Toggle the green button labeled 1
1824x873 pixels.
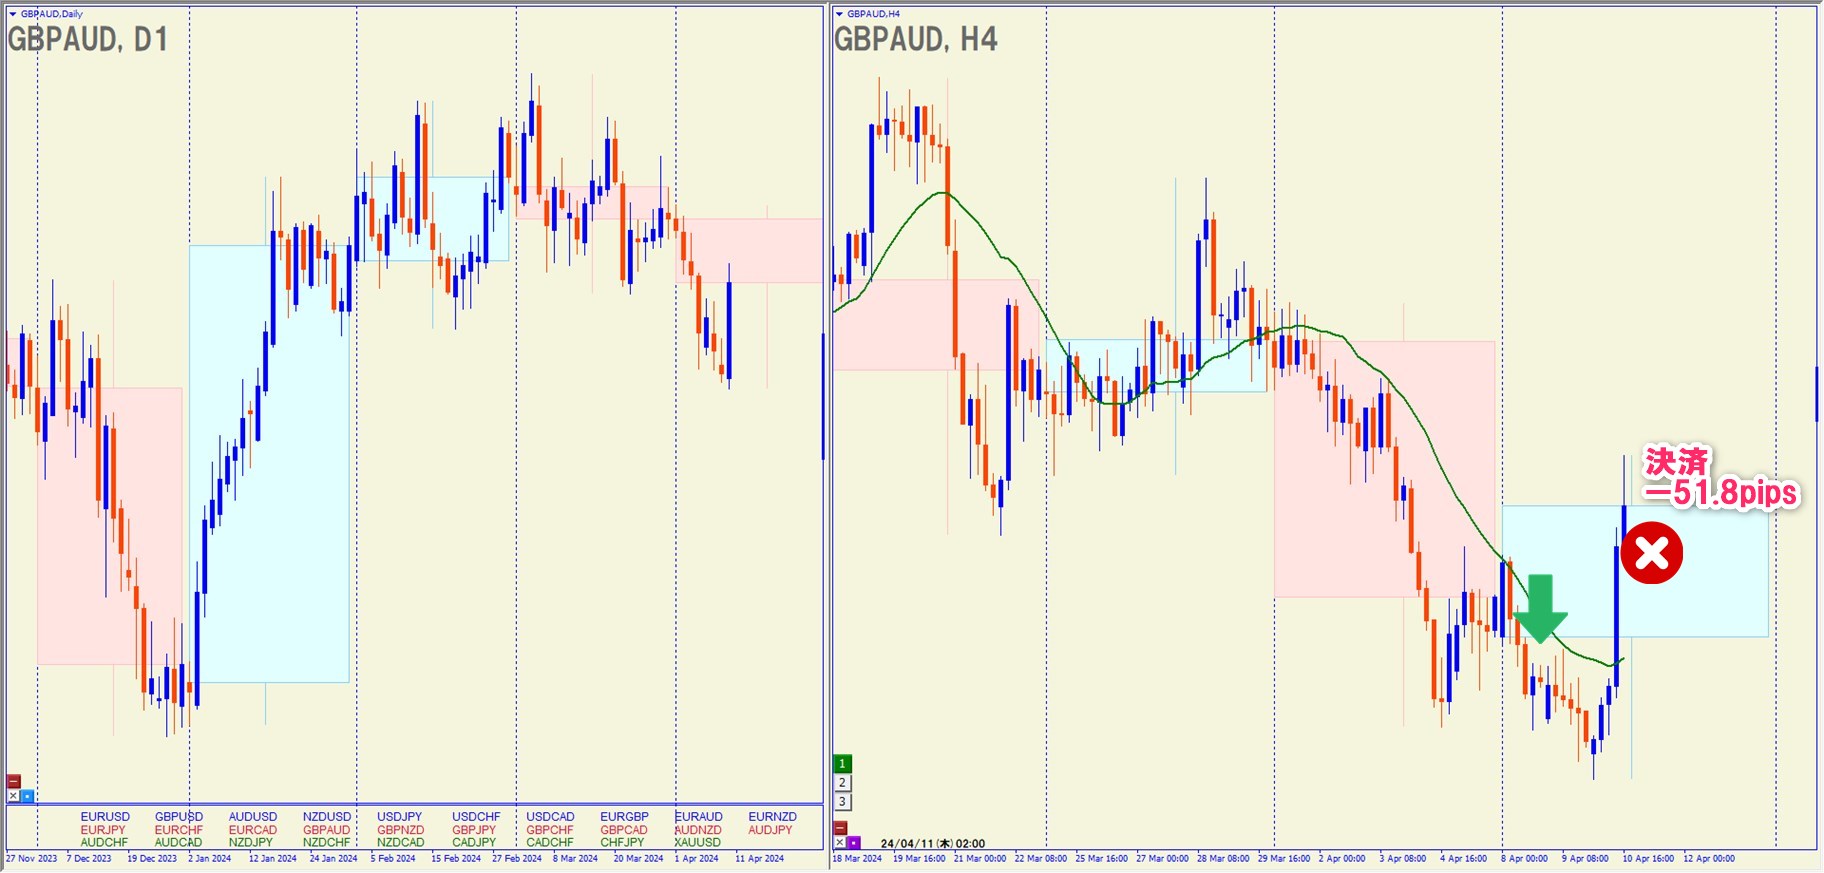pos(842,764)
